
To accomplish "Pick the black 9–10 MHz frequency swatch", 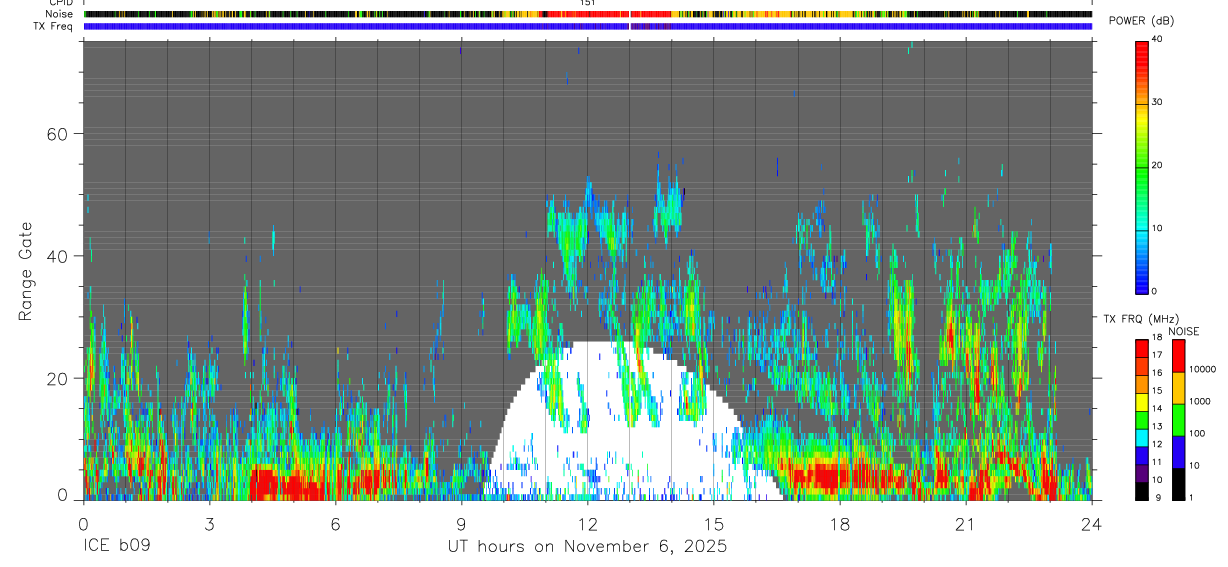I will click(x=1142, y=491).
